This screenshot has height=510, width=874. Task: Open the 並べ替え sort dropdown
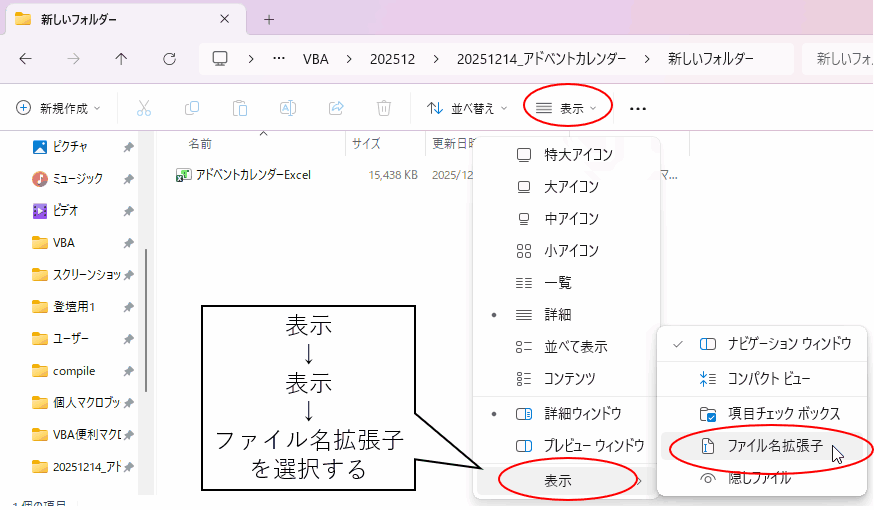[x=467, y=108]
